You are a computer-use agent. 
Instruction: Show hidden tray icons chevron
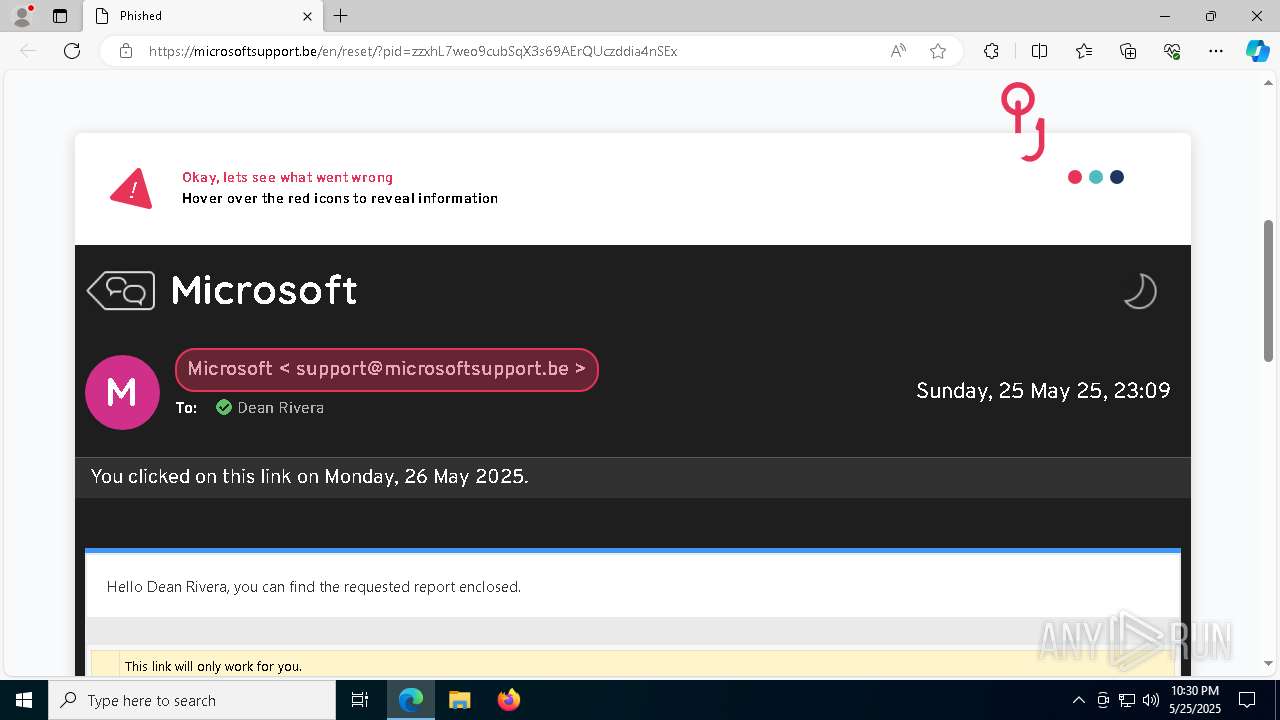pyautogui.click(x=1078, y=700)
